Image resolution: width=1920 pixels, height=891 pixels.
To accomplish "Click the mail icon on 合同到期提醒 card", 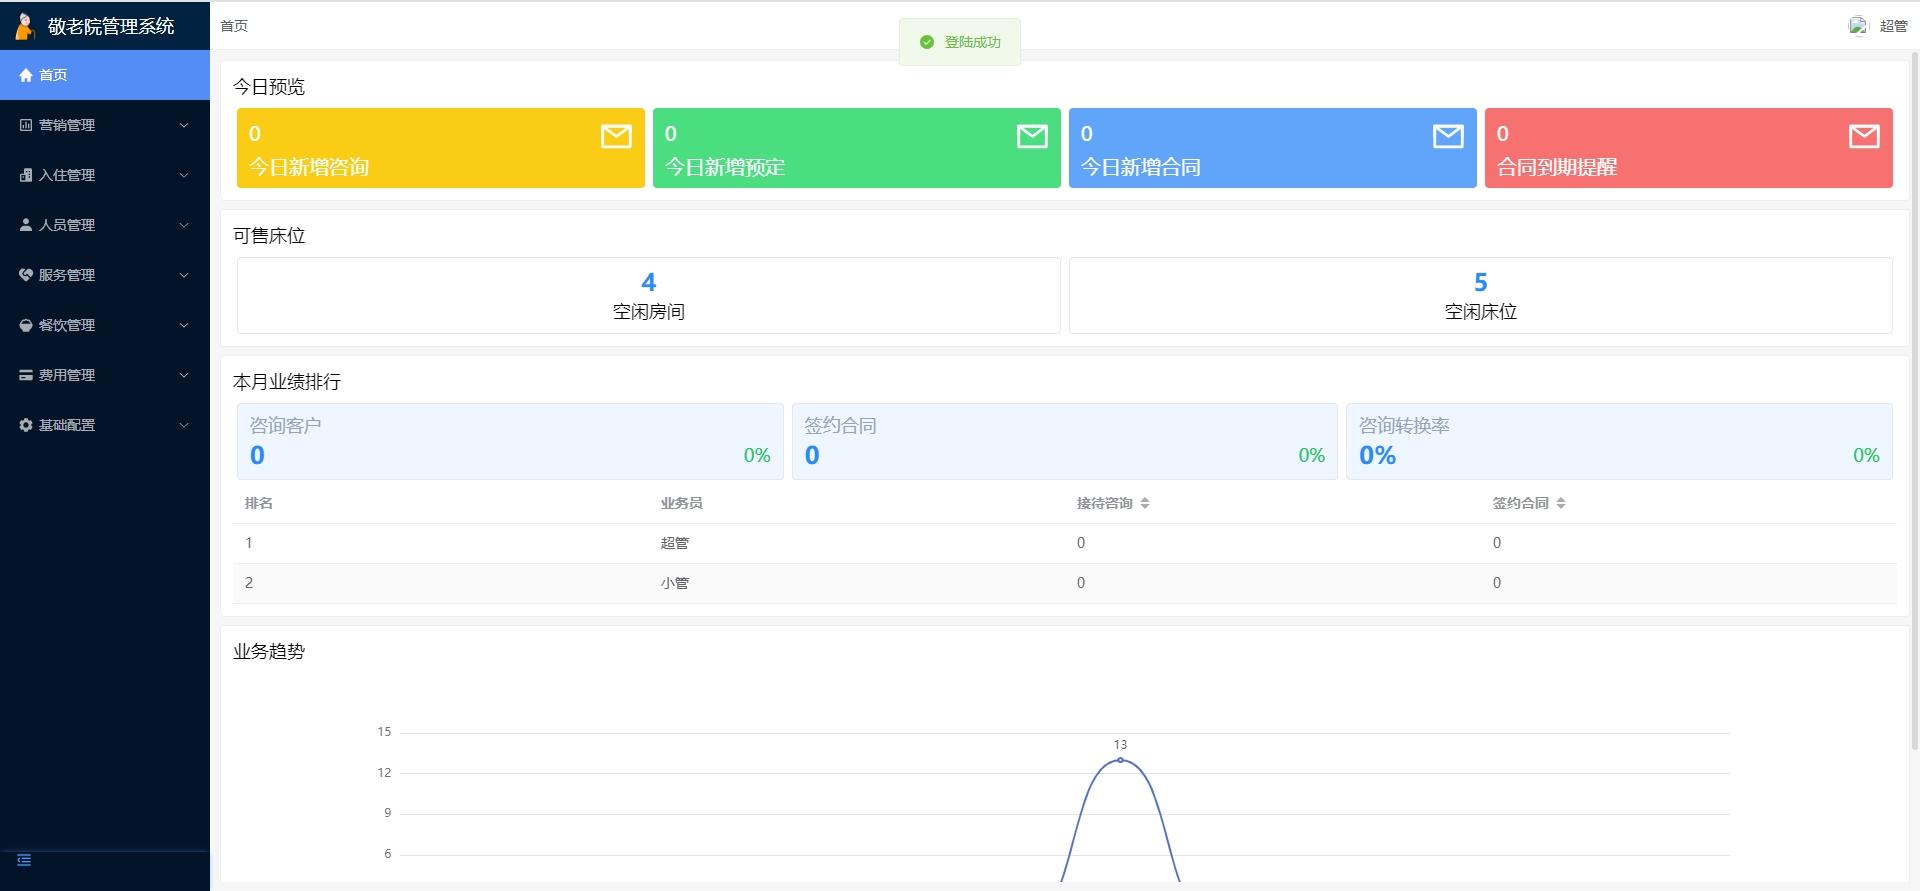I will pos(1864,136).
